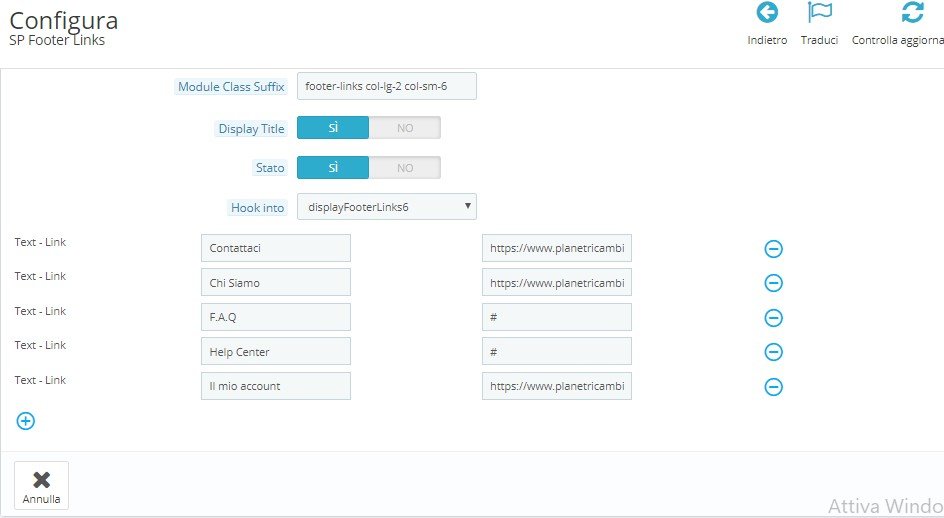Click Text - Link label beside Contattaci
Screen dimensions: 944x518
coord(40,242)
